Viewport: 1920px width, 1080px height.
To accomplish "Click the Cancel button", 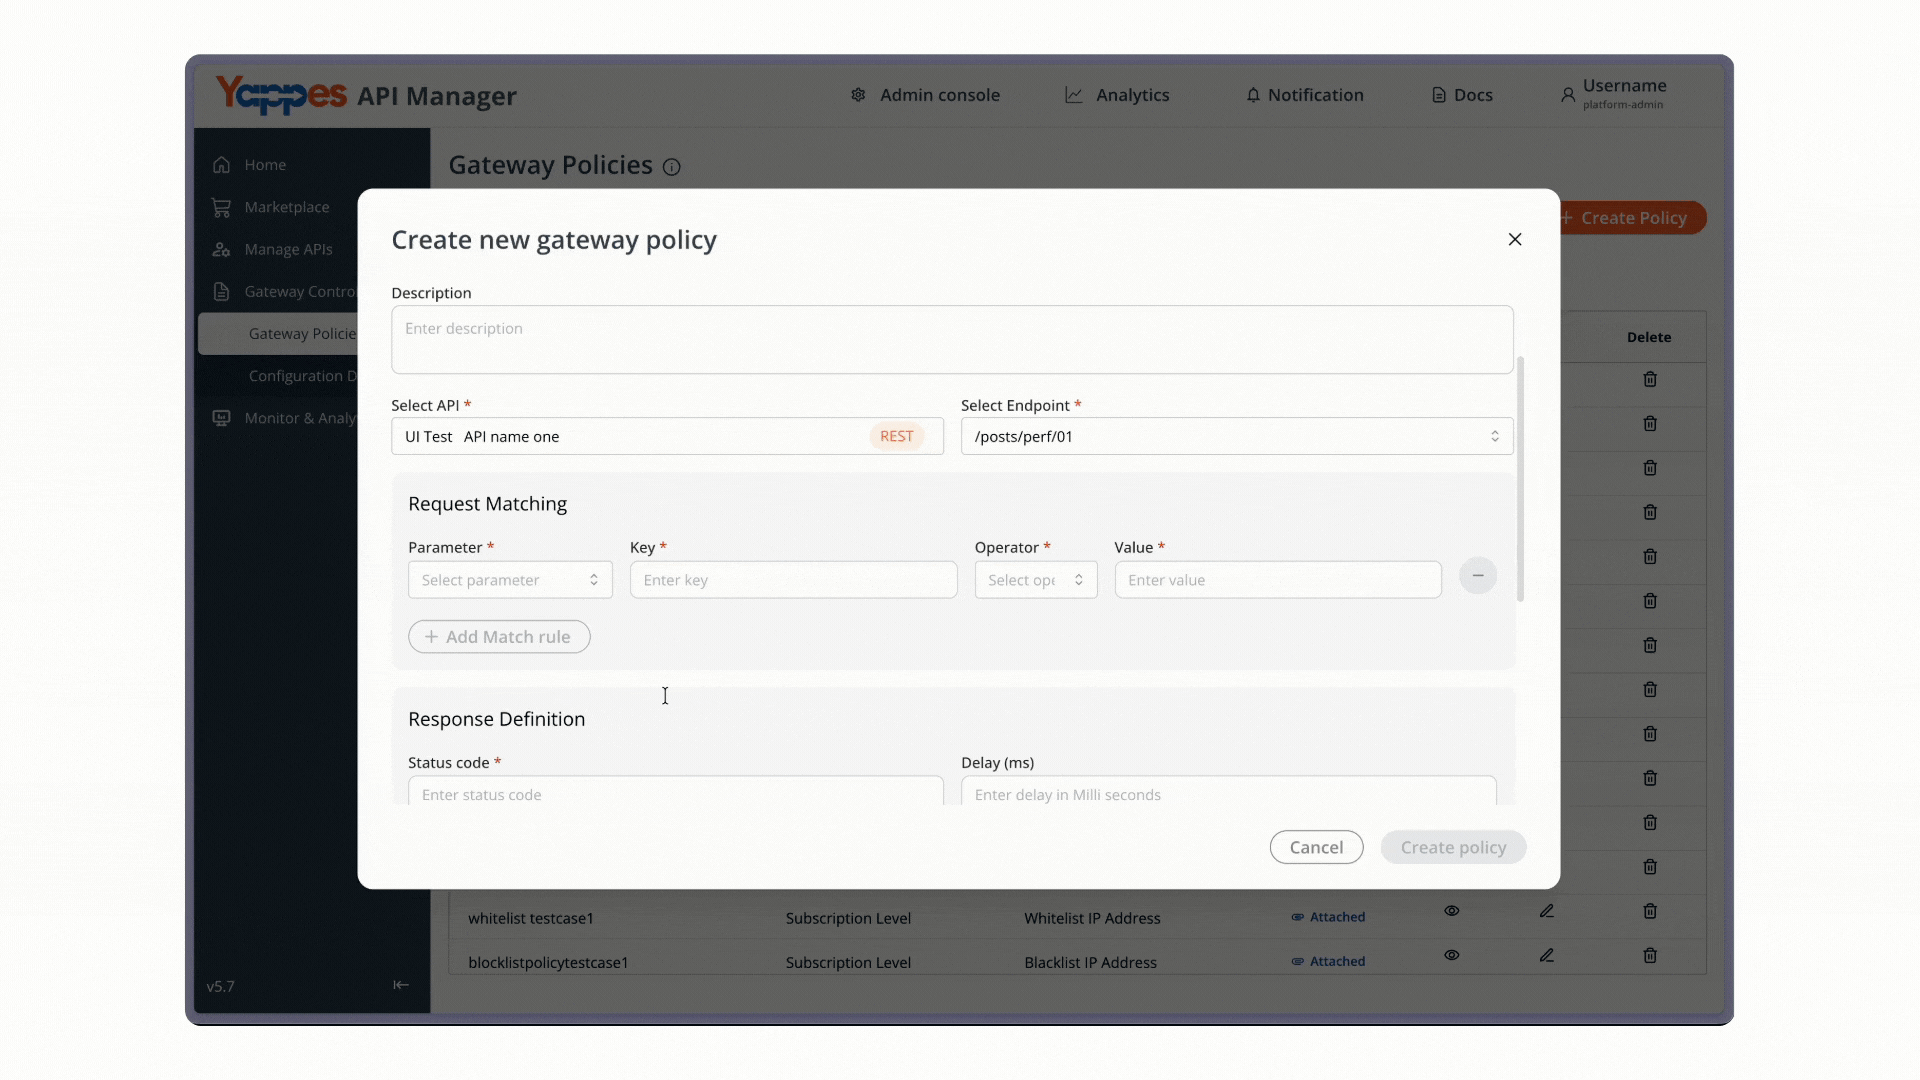I will coord(1316,847).
